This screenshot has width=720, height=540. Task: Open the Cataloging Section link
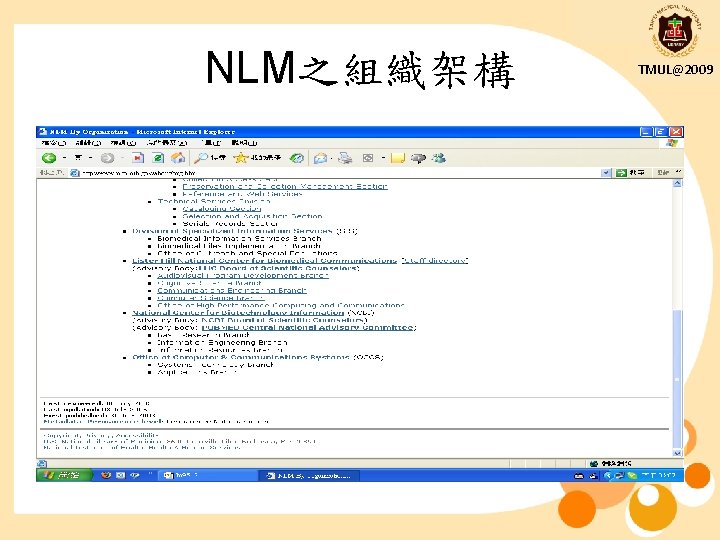222,208
